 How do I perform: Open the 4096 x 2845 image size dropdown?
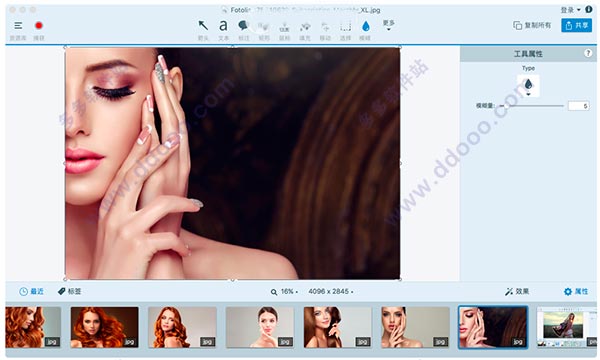331,292
